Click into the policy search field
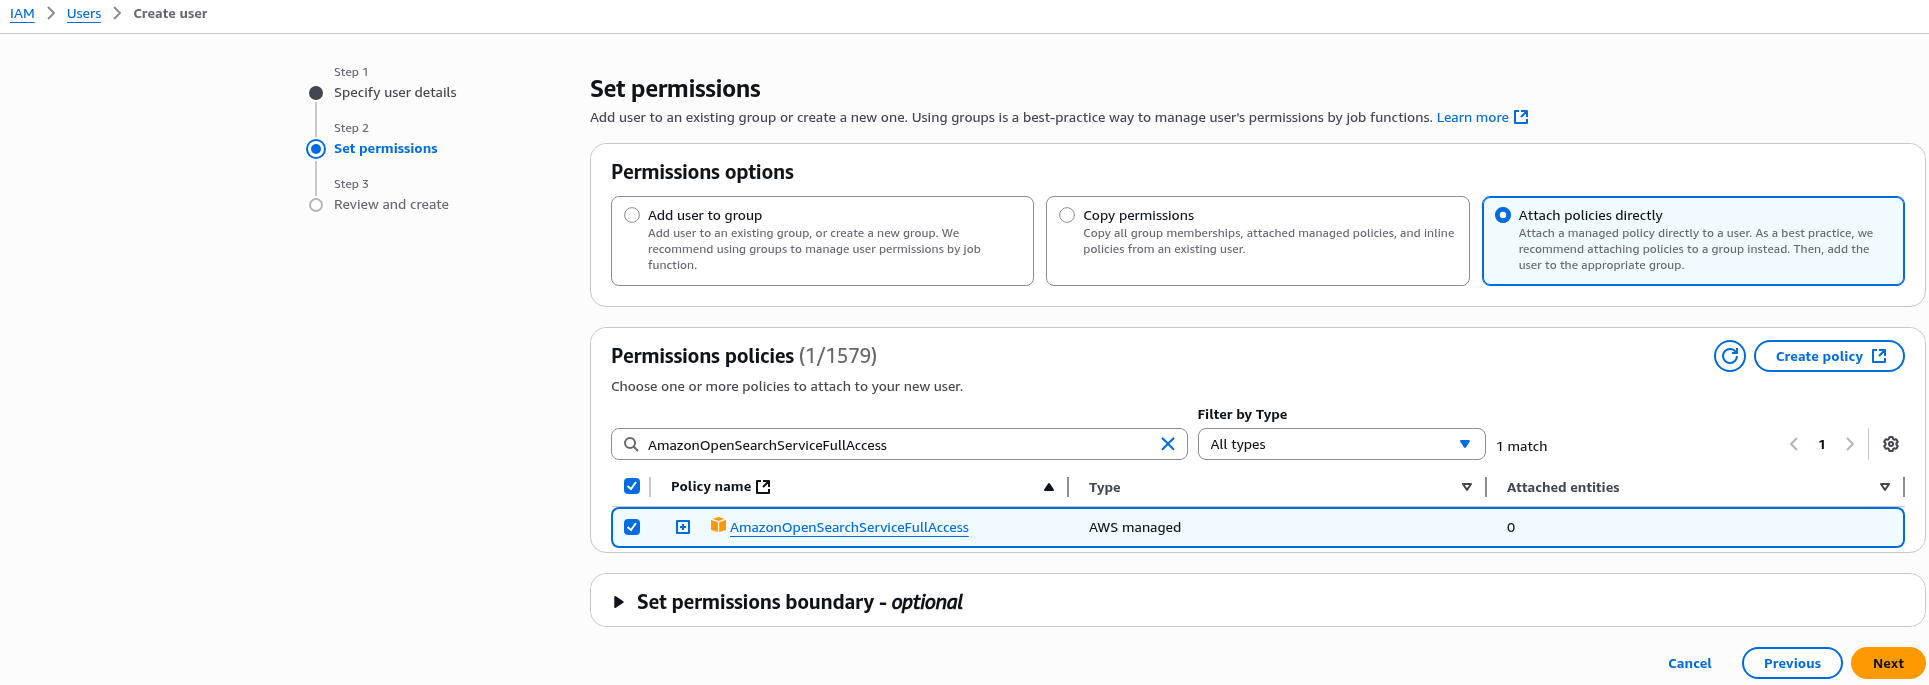The image size is (1929, 685). (899, 444)
